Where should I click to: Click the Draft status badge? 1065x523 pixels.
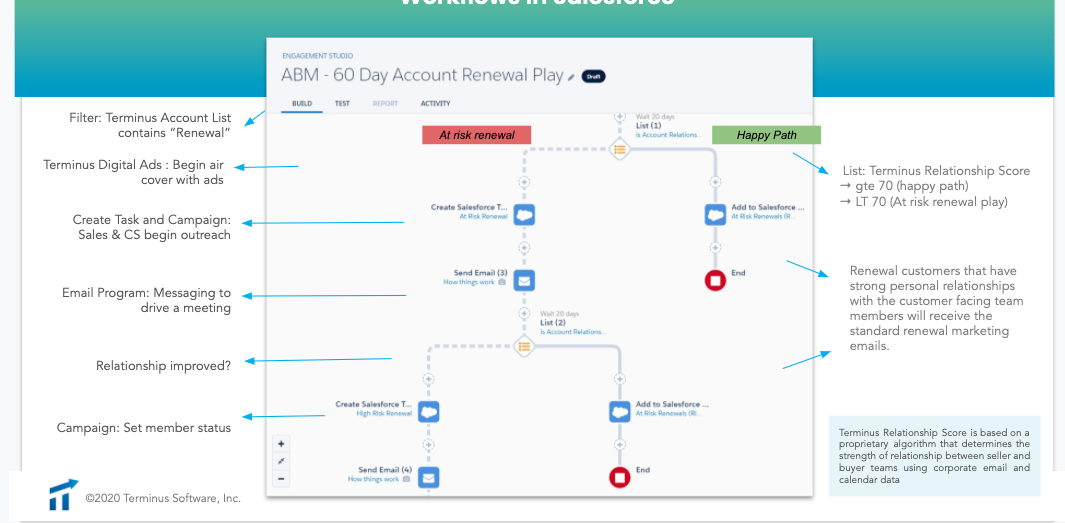pos(593,77)
